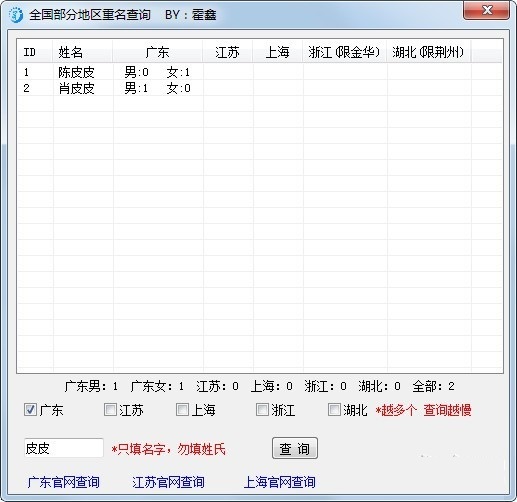Click the 姓名 column header
This screenshot has width=517, height=502.
click(x=83, y=52)
